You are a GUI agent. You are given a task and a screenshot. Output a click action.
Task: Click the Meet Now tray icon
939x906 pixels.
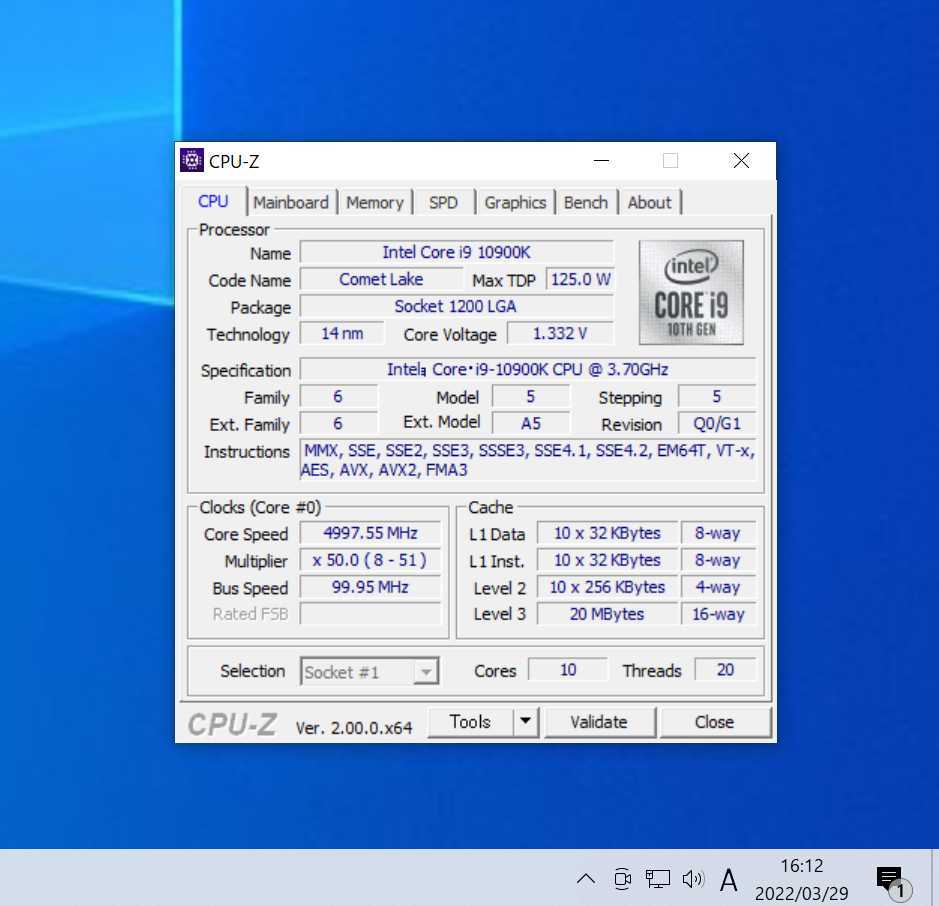[623, 879]
